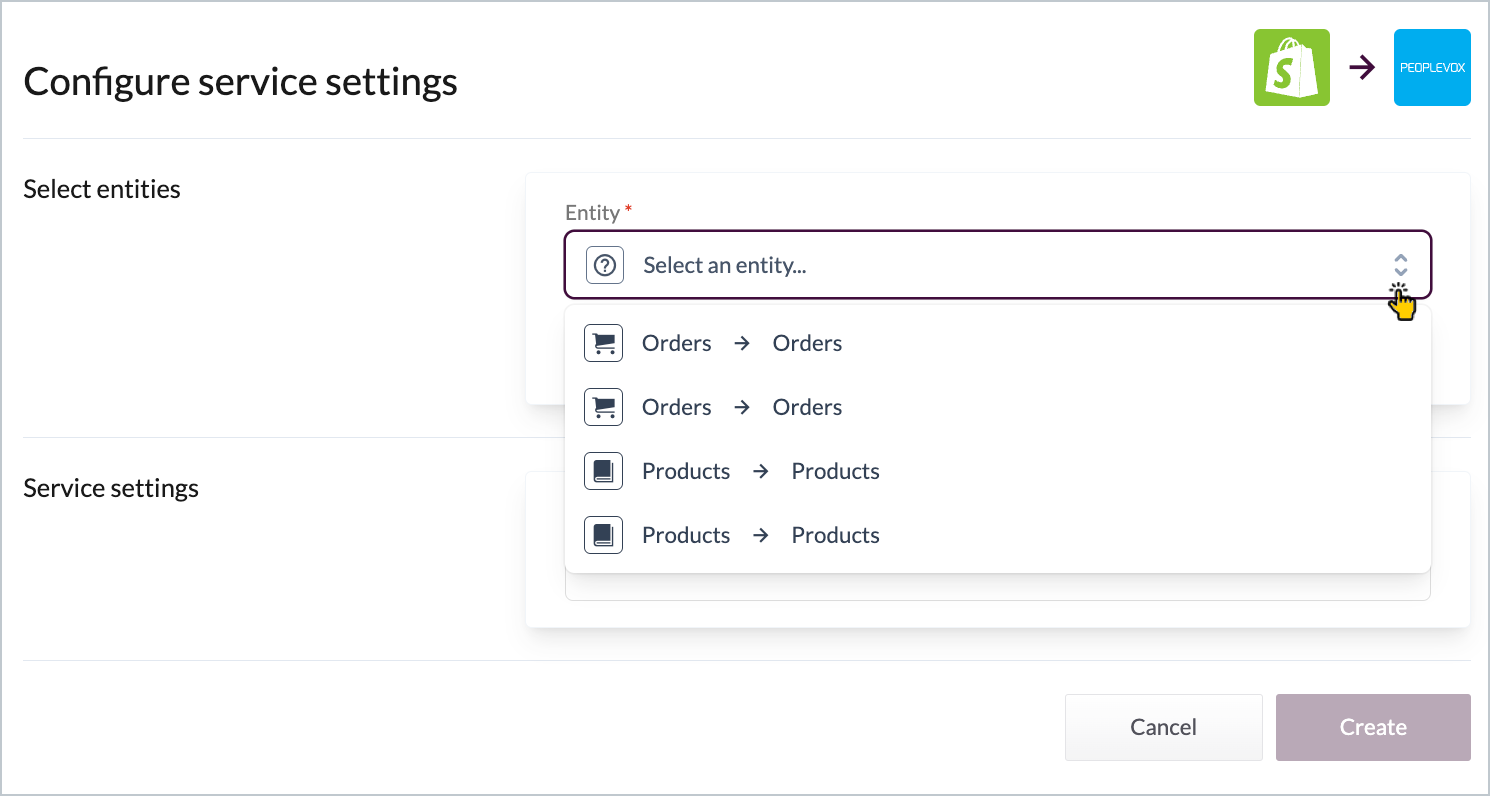Screen dimensions: 1490x796
Task: Click the Select an entity placeholder text
Action: 725,264
